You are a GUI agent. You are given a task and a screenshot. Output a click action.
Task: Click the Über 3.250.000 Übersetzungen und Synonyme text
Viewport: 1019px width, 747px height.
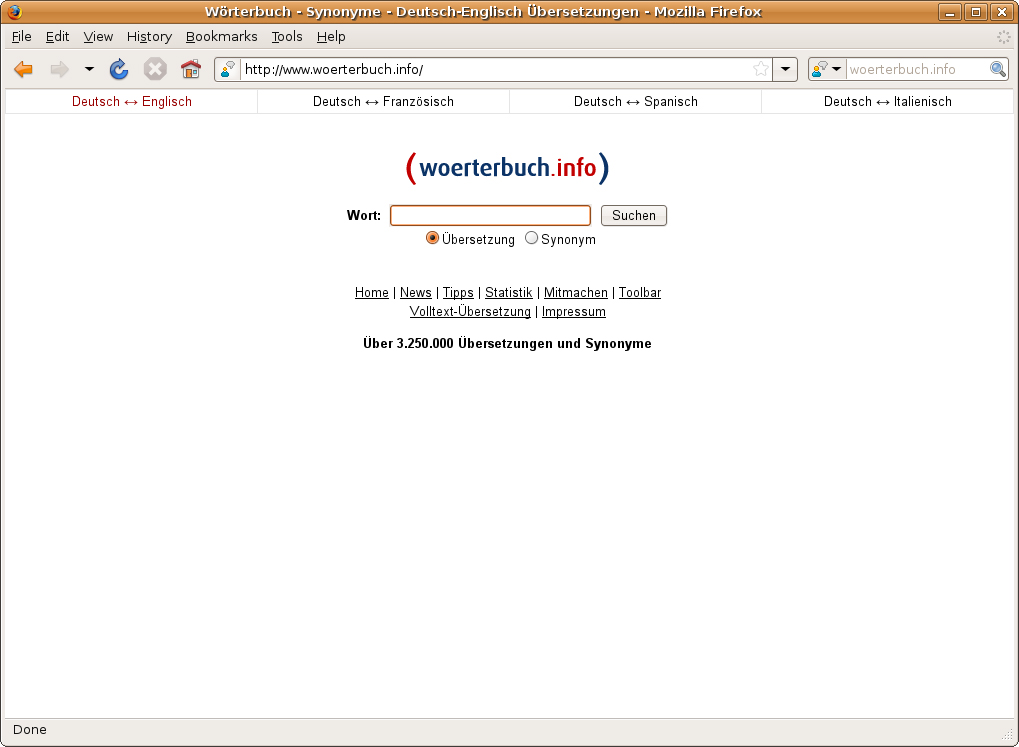click(x=507, y=343)
